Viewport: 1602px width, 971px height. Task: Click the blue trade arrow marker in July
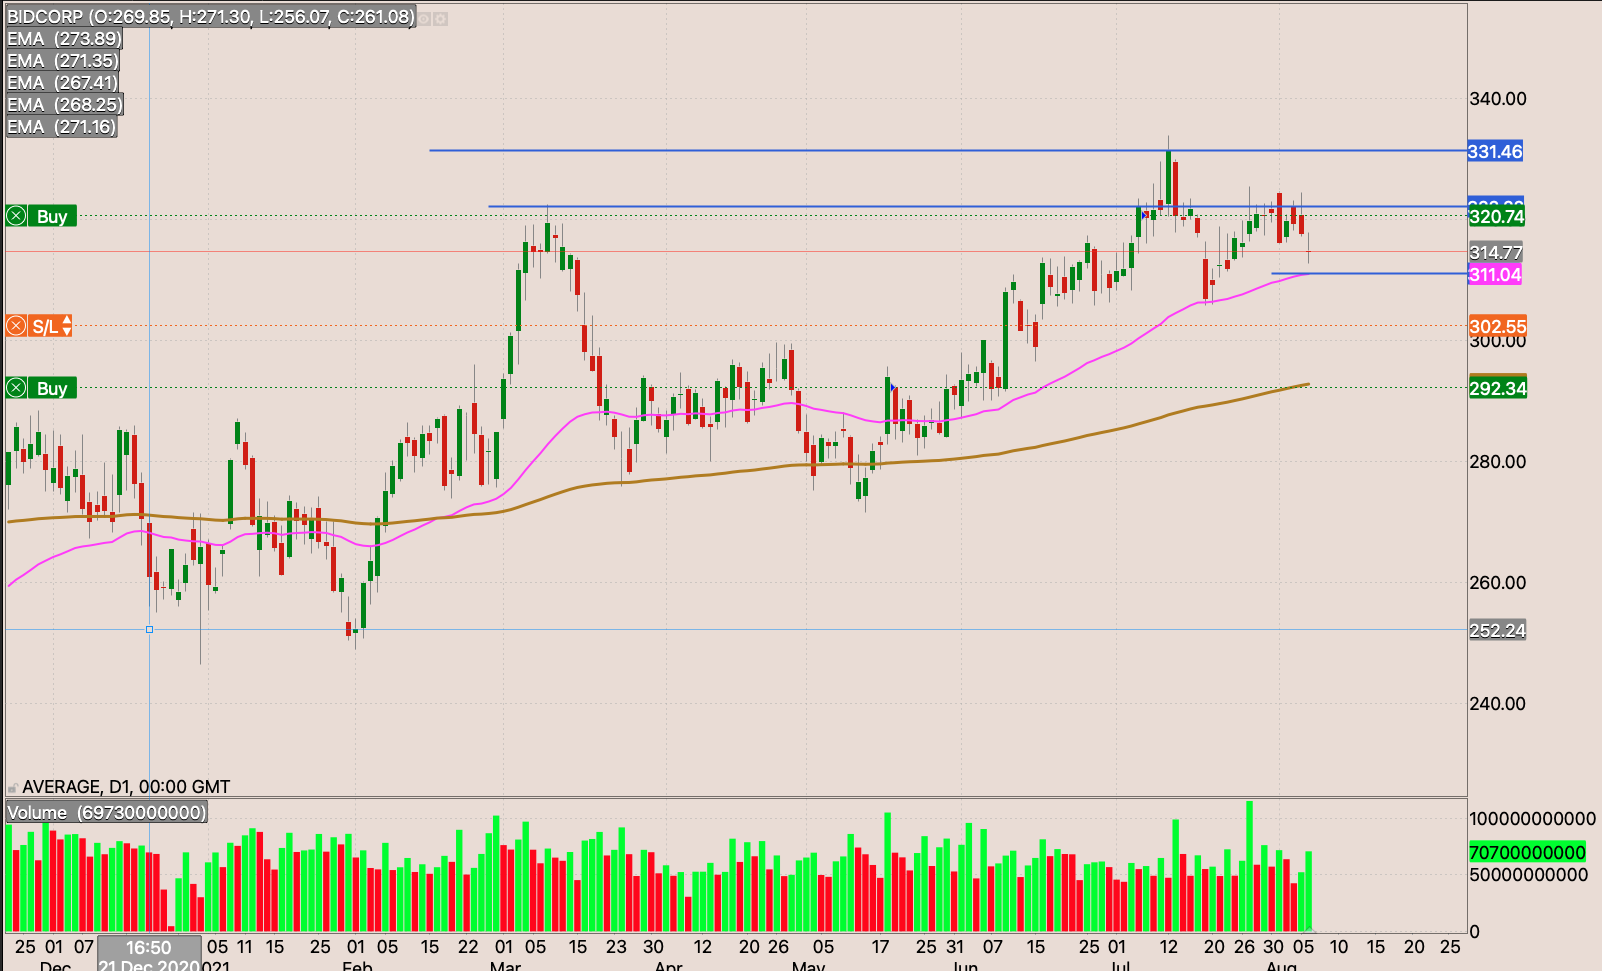tap(1144, 215)
